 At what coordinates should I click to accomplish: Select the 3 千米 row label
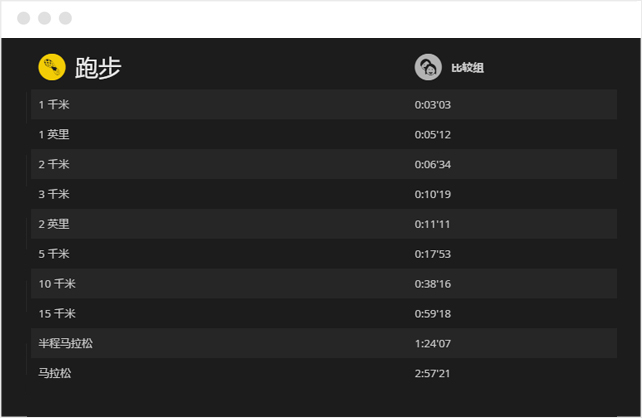coord(54,194)
